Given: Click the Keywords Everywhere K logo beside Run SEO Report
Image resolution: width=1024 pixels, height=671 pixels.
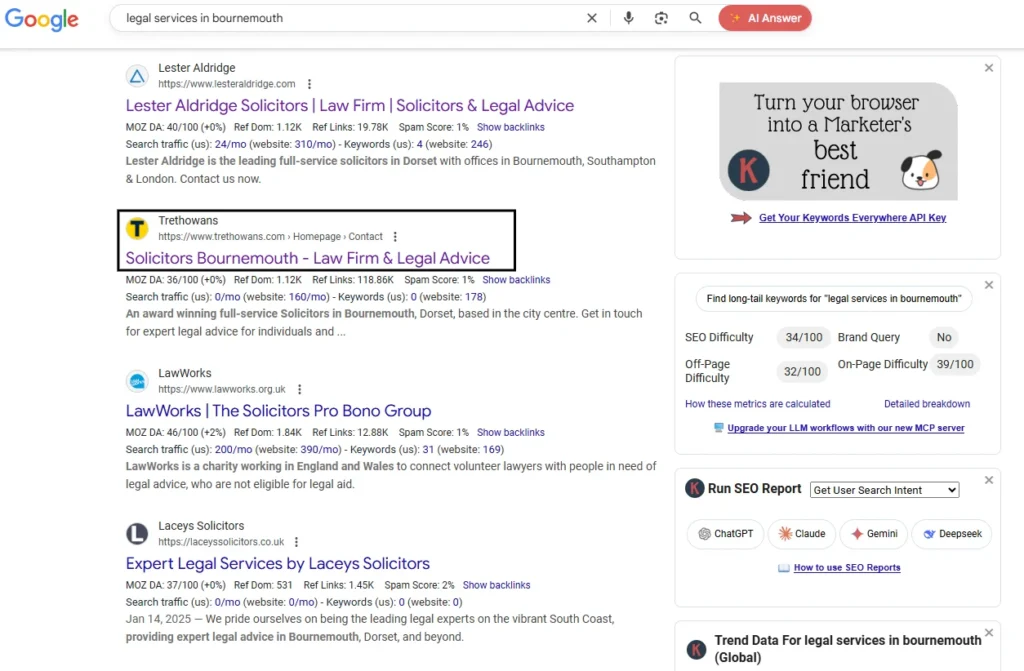Looking at the screenshot, I should pos(694,488).
